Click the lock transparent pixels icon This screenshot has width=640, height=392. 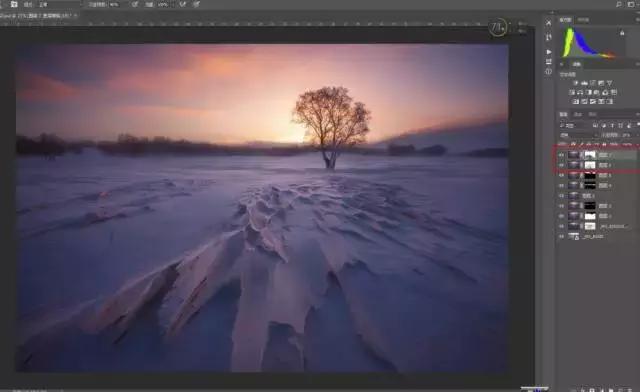click(x=573, y=144)
